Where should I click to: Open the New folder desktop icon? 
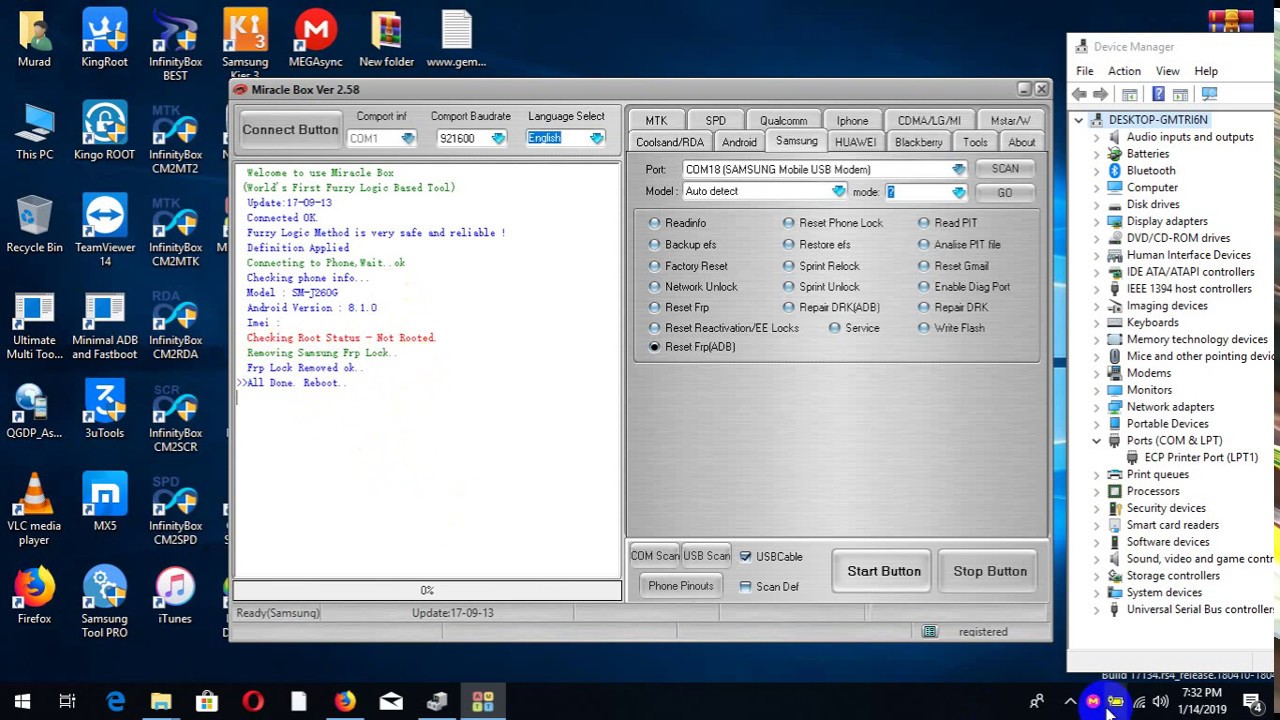pyautogui.click(x=386, y=38)
